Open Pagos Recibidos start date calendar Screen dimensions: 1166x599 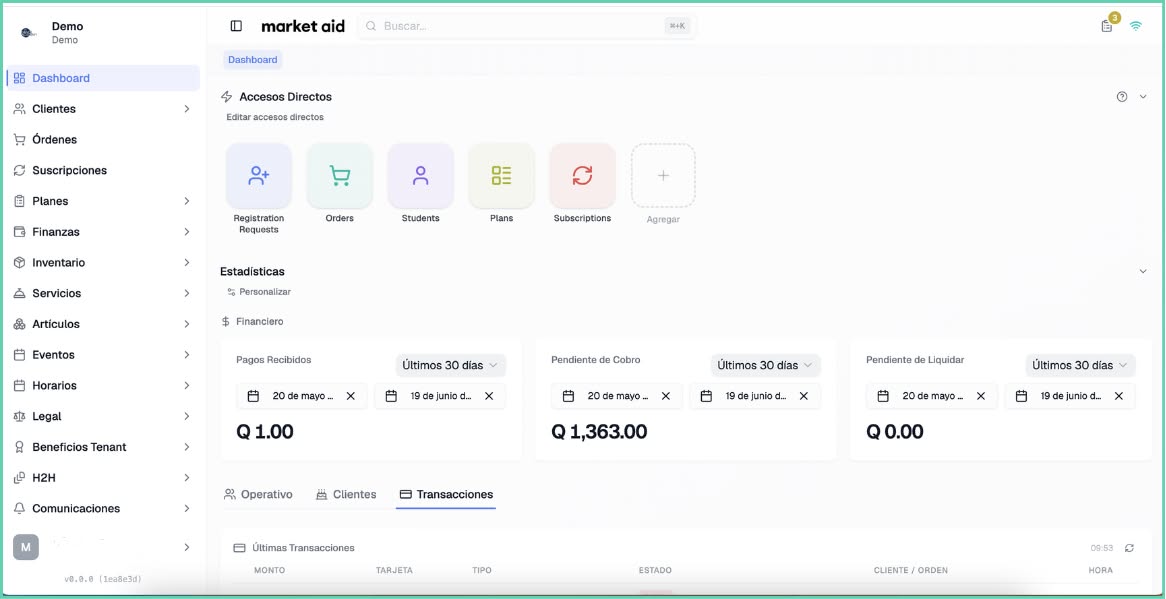pyautogui.click(x=253, y=396)
